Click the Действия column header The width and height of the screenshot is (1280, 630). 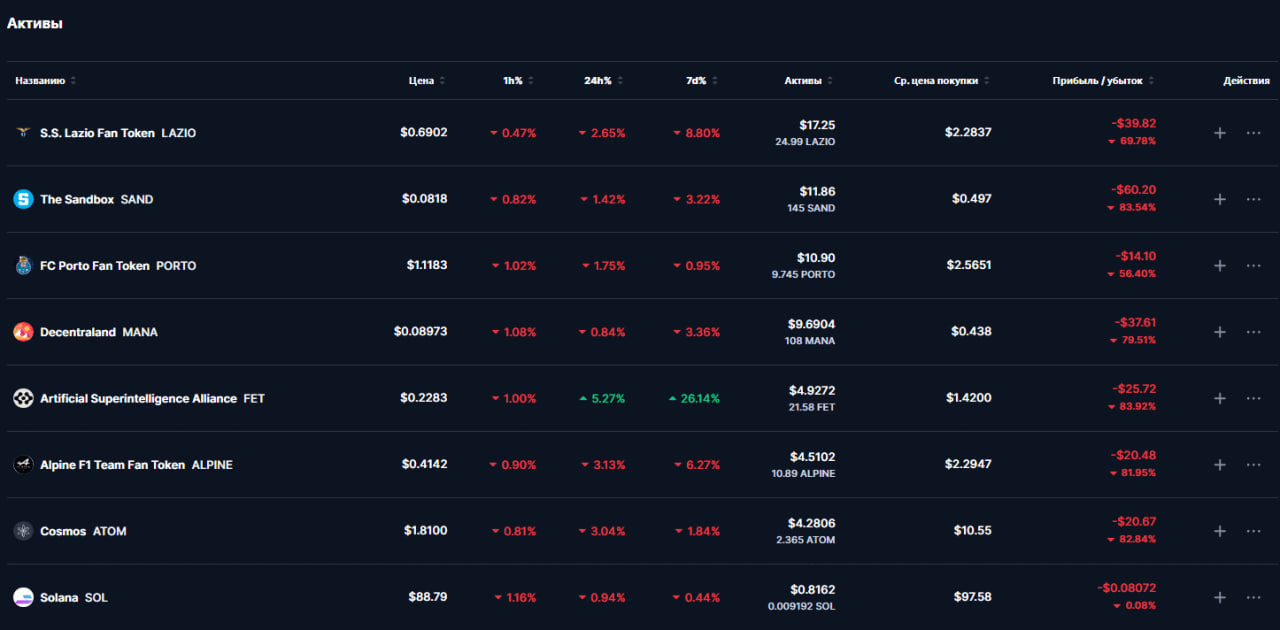tap(1246, 80)
